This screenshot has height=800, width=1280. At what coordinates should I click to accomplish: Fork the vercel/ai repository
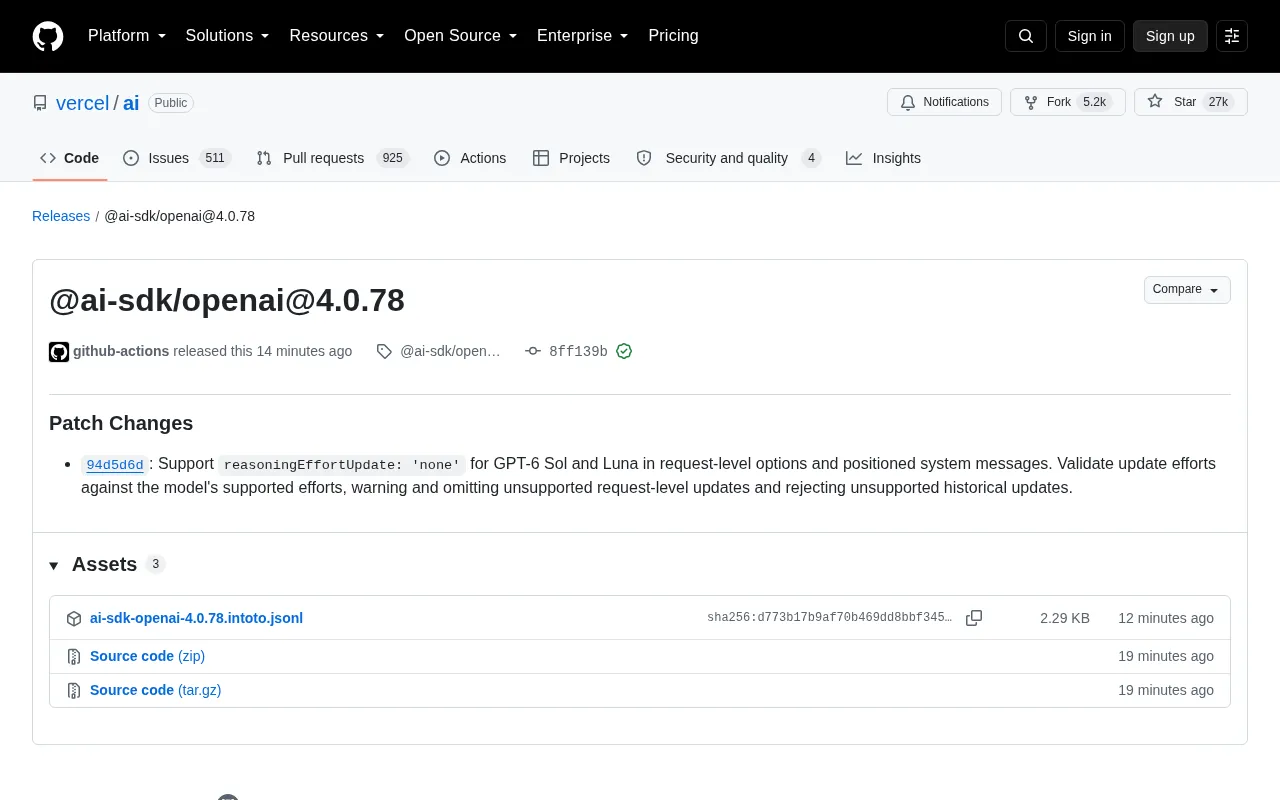(x=1068, y=102)
